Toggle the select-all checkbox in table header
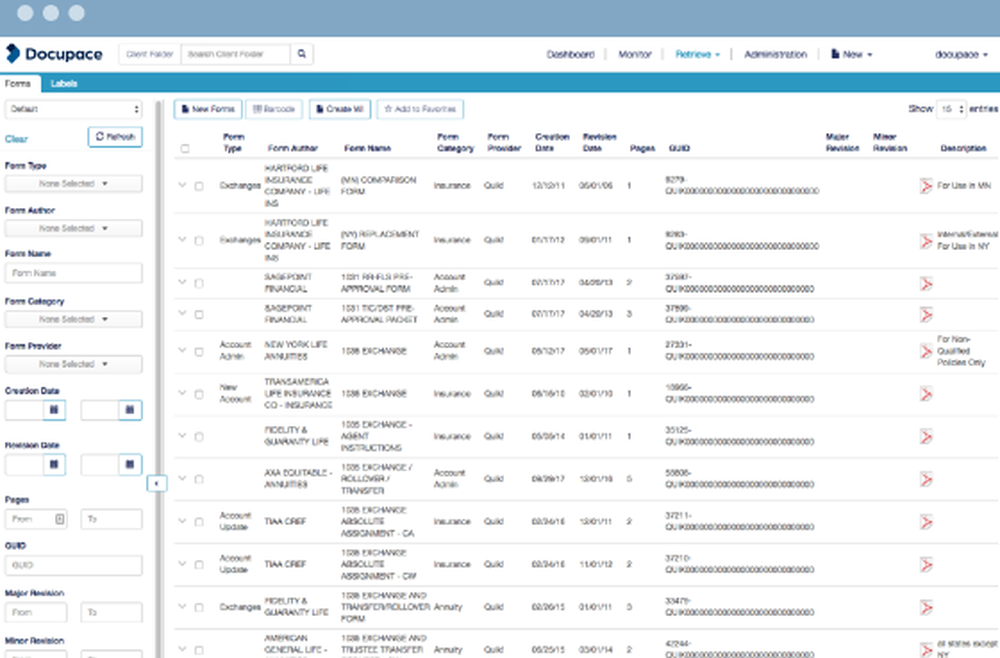Viewport: 1000px width, 658px height. click(185, 149)
